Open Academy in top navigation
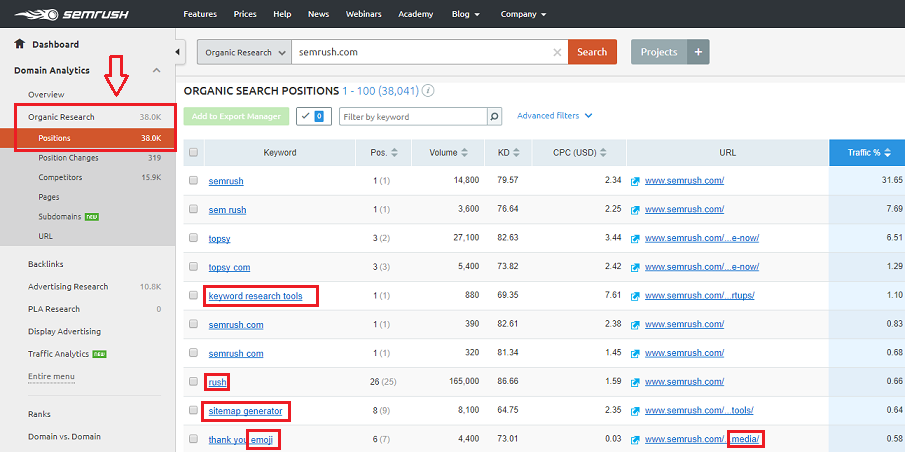Image resolution: width=905 pixels, height=452 pixels. pyautogui.click(x=416, y=14)
